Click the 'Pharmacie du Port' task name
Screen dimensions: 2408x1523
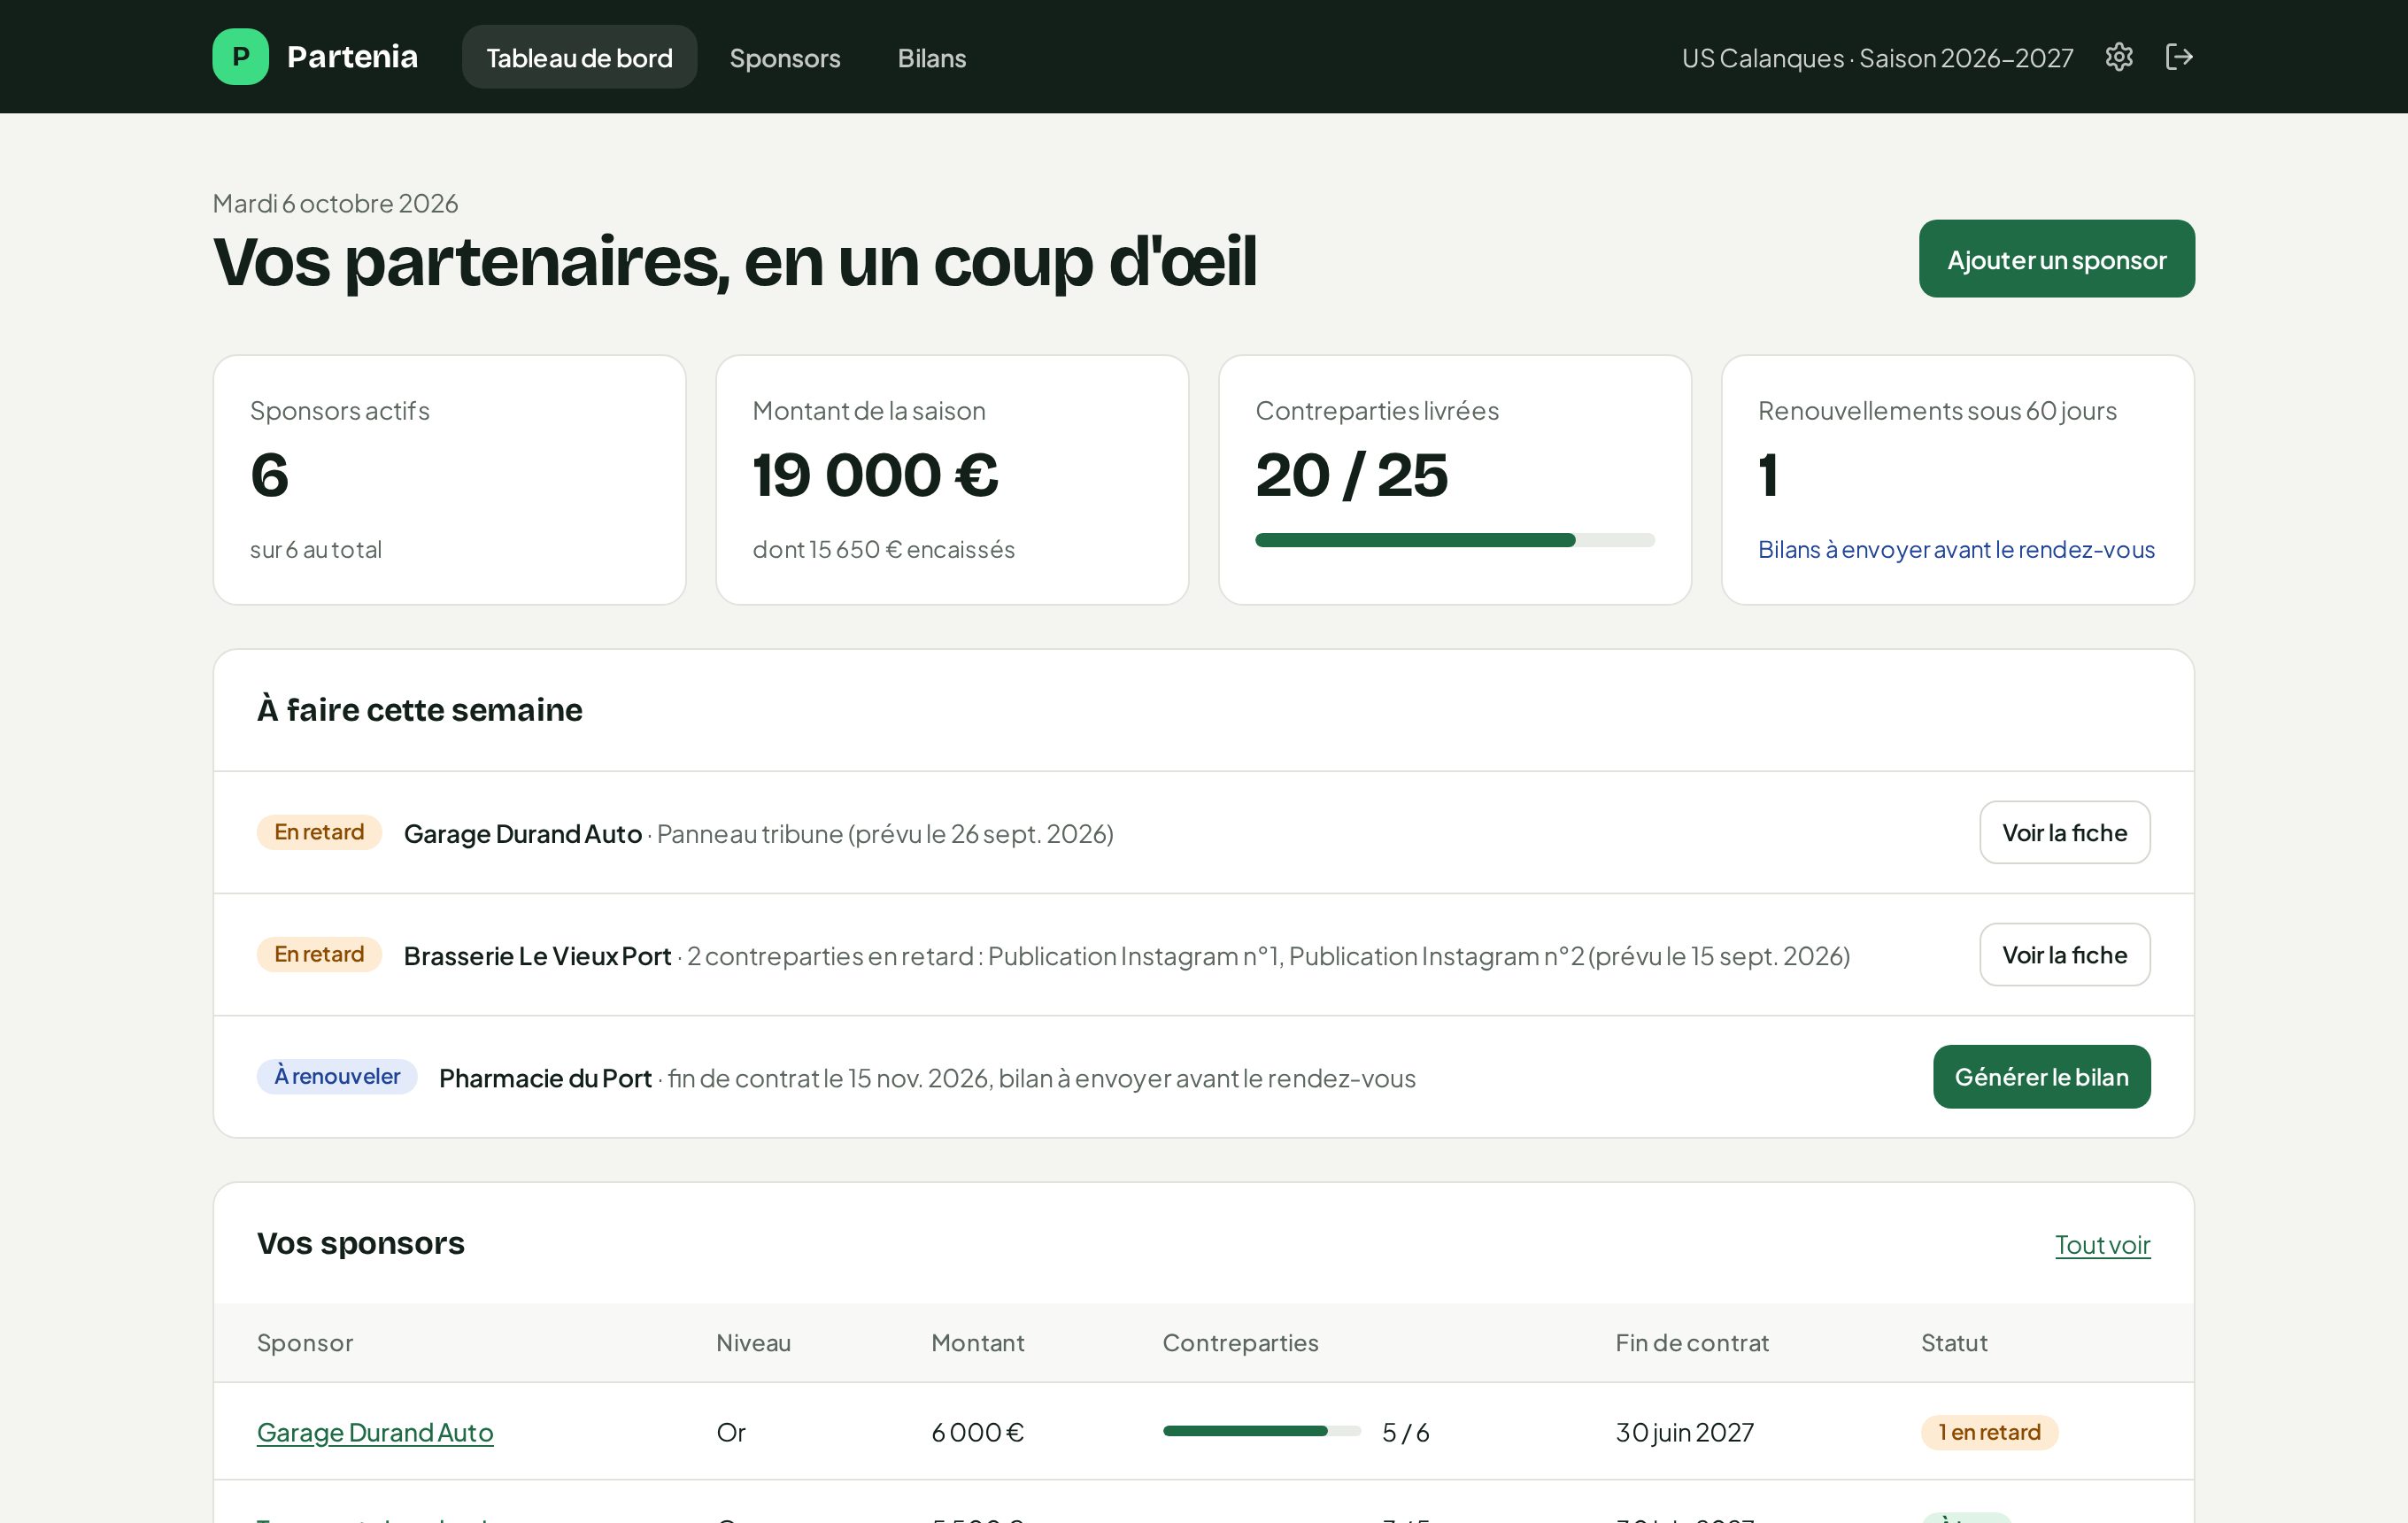[x=545, y=1078]
